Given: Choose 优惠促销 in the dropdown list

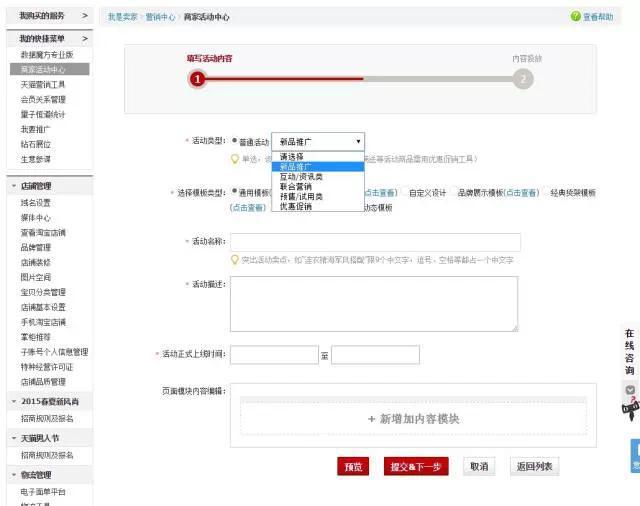Looking at the screenshot, I should 318,206.
